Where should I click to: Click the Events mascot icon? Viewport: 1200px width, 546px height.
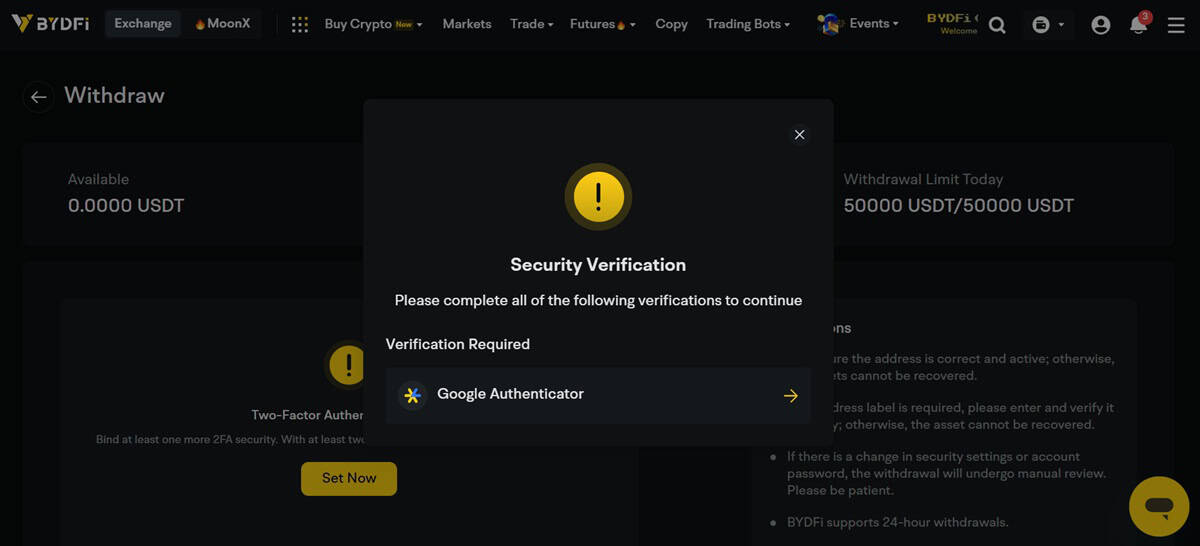(828, 24)
